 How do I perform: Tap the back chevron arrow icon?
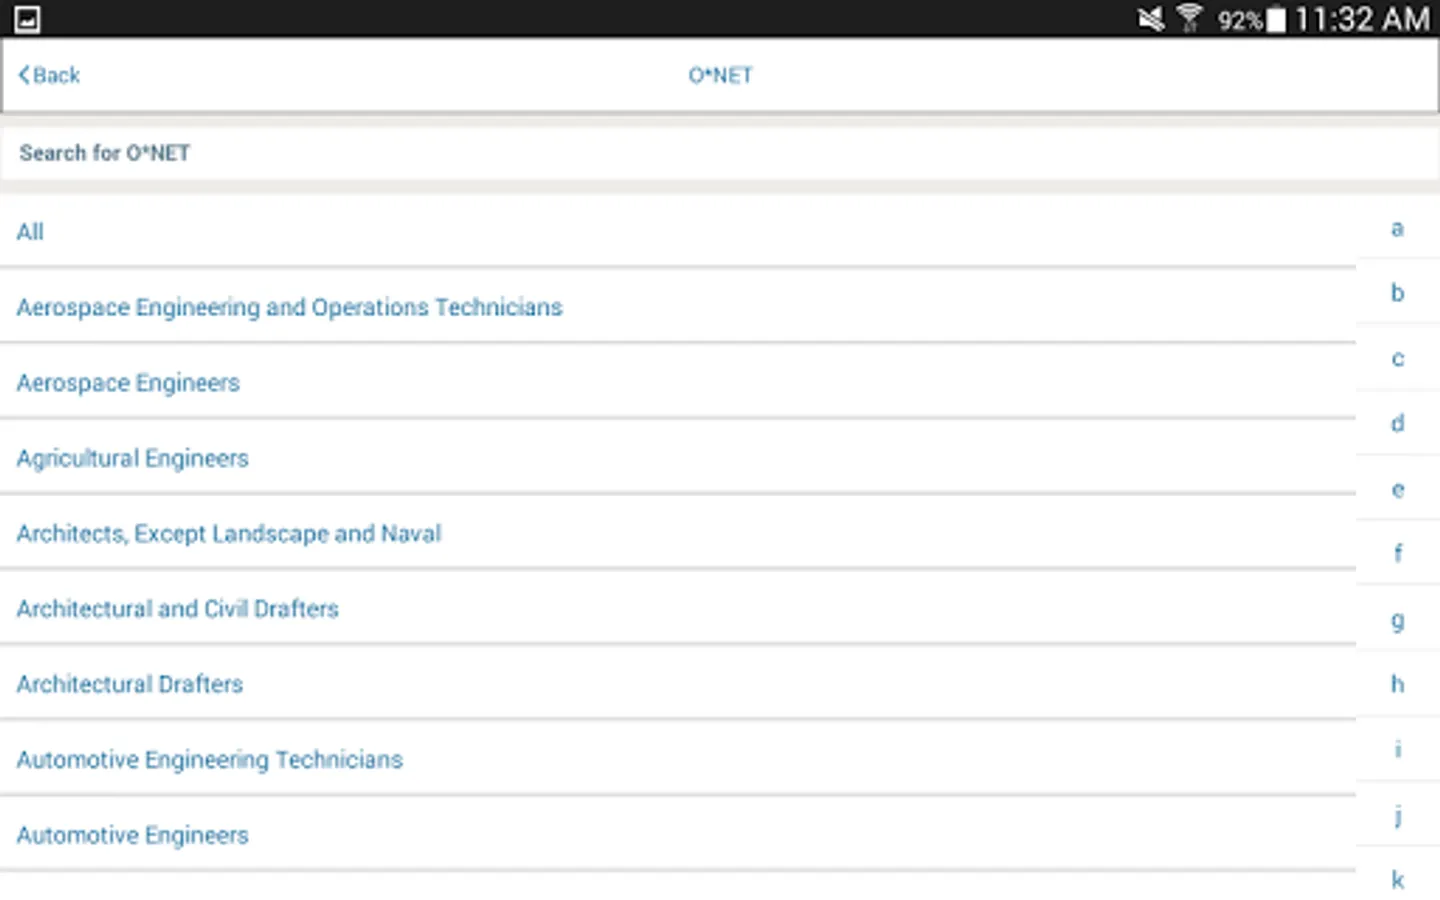coord(24,75)
